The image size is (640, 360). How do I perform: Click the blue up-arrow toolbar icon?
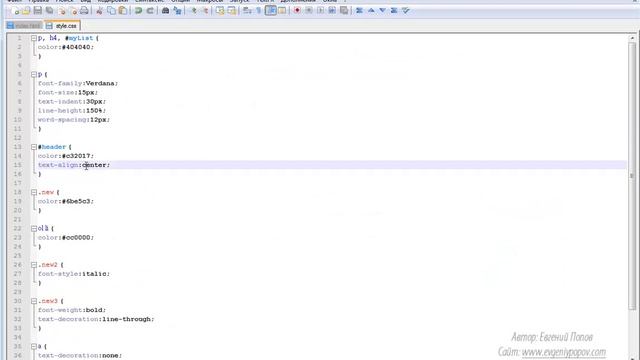(x=371, y=11)
